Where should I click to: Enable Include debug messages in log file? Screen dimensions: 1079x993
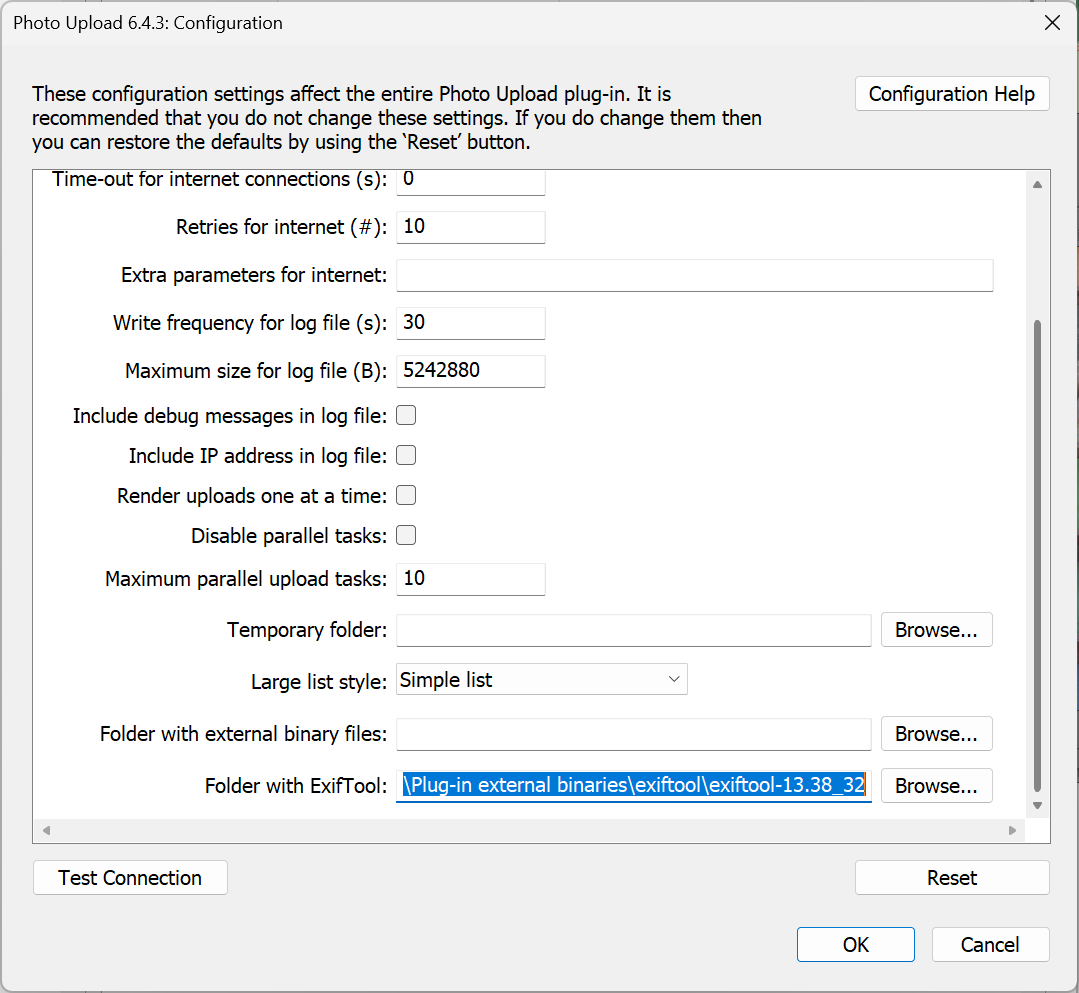pos(406,416)
